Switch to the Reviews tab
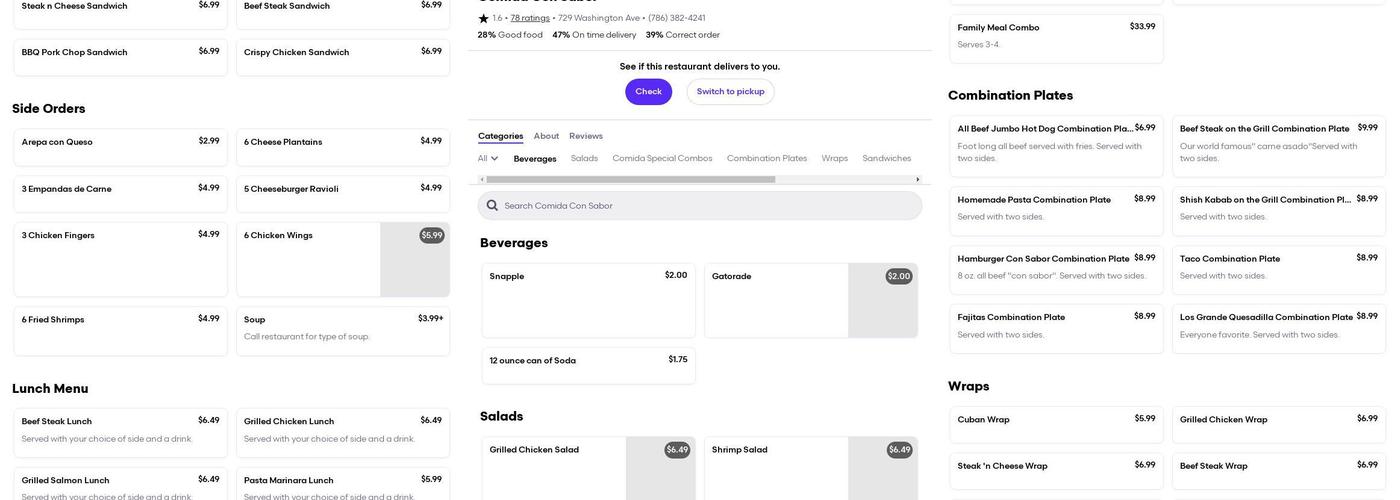The width and height of the screenshot is (1400, 500). click(586, 136)
